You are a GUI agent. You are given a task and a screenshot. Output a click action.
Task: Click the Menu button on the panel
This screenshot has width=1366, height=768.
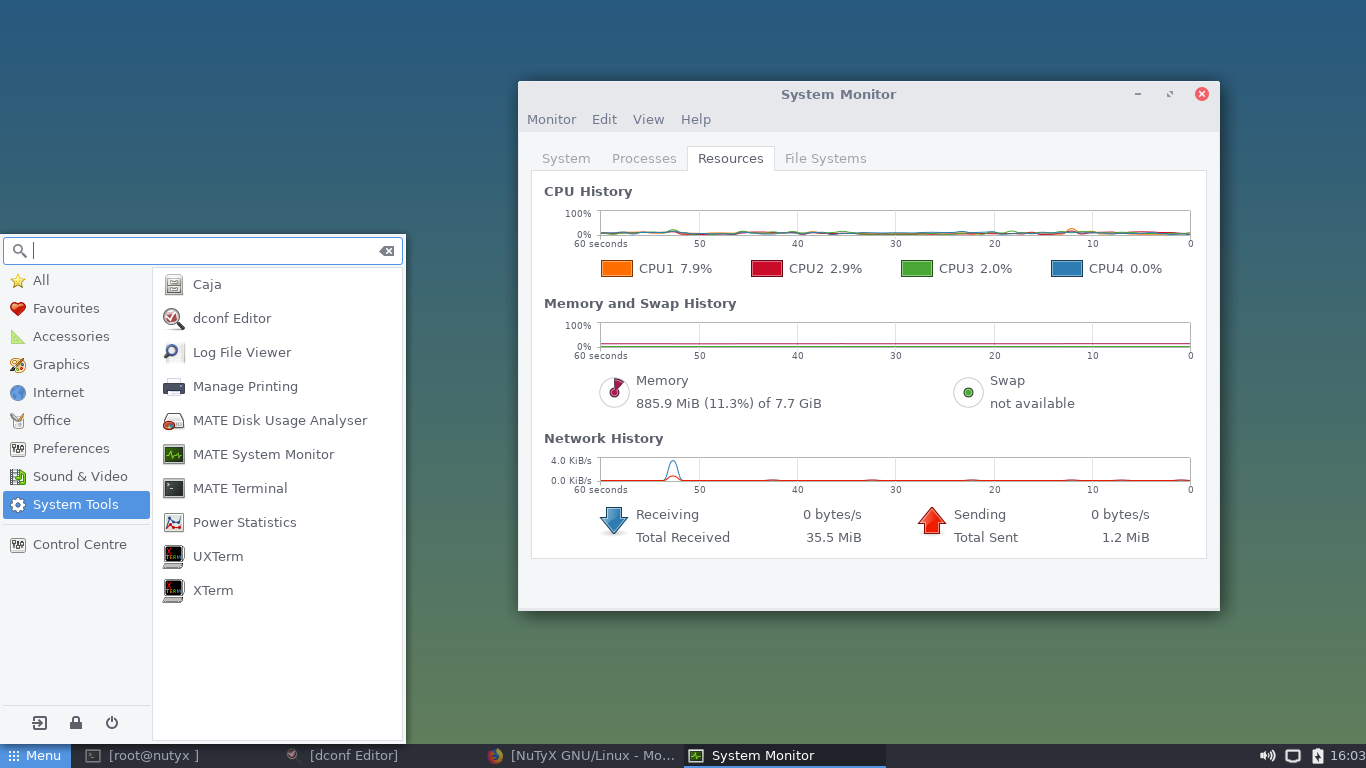click(x=35, y=756)
